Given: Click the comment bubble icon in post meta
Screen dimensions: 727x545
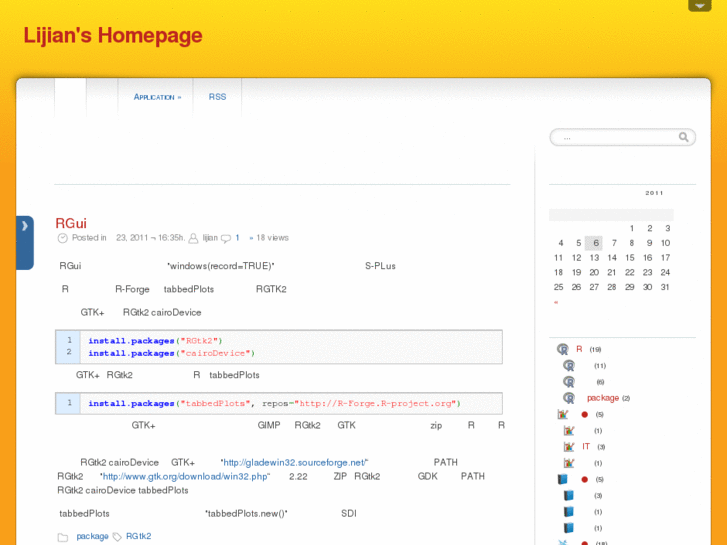Looking at the screenshot, I should [x=226, y=238].
